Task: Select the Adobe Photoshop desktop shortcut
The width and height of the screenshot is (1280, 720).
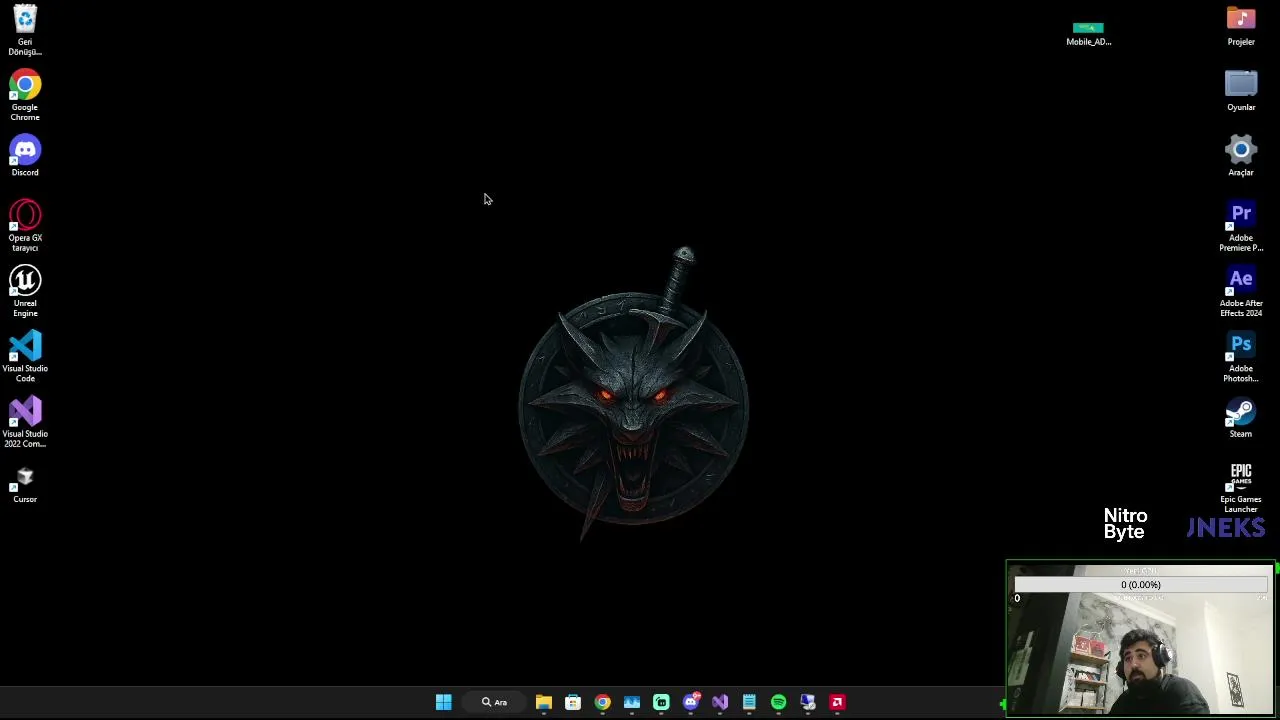Action: point(1241,356)
